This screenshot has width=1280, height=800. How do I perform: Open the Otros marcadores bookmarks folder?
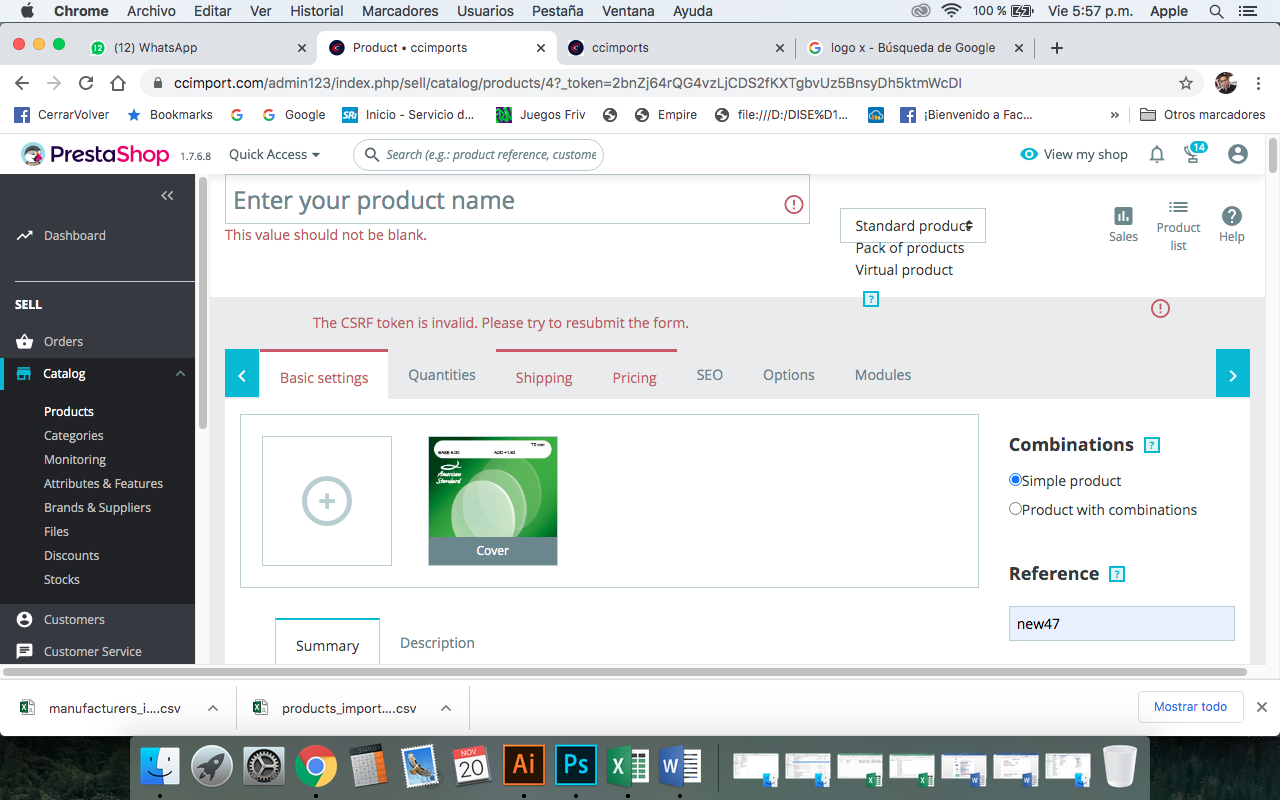(1203, 115)
